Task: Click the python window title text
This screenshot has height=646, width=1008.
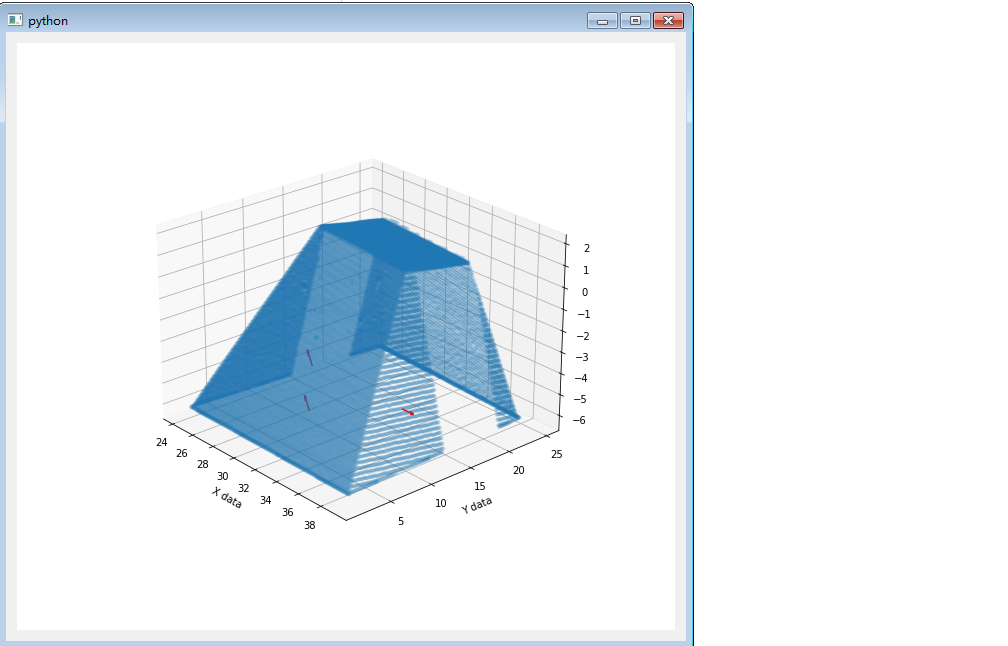Action: (48, 19)
